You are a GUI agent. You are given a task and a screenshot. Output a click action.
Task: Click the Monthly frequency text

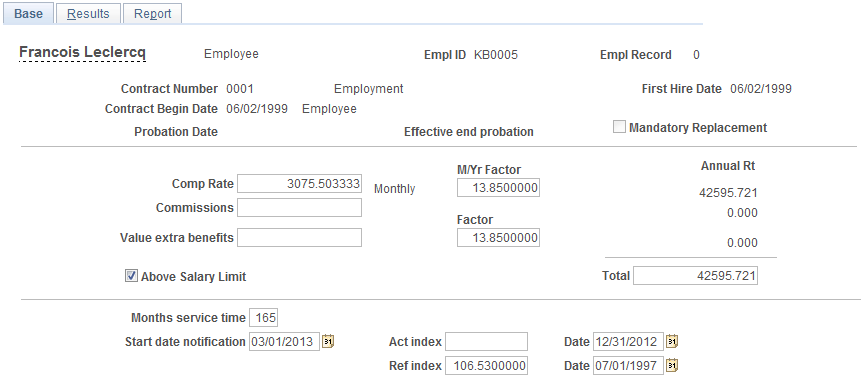click(394, 189)
